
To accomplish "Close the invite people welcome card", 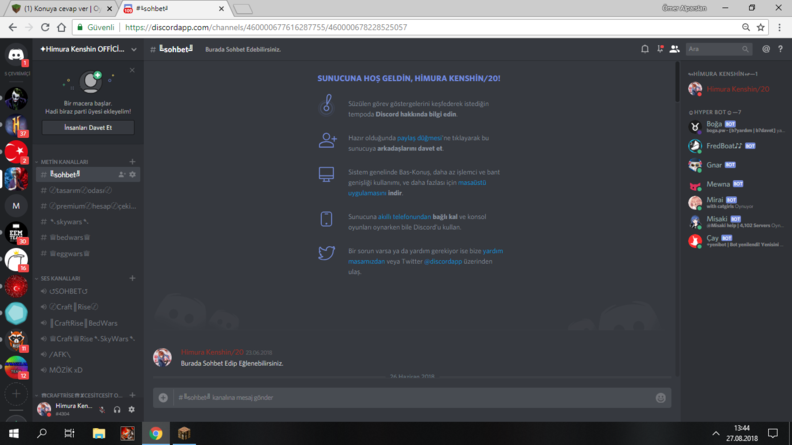I will (132, 70).
